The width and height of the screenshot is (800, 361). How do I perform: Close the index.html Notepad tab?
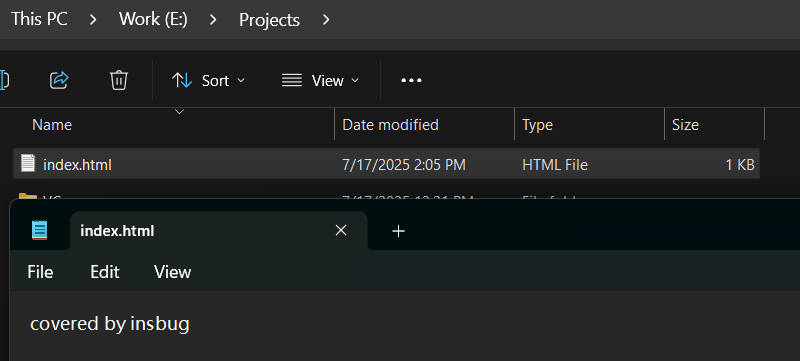(341, 230)
